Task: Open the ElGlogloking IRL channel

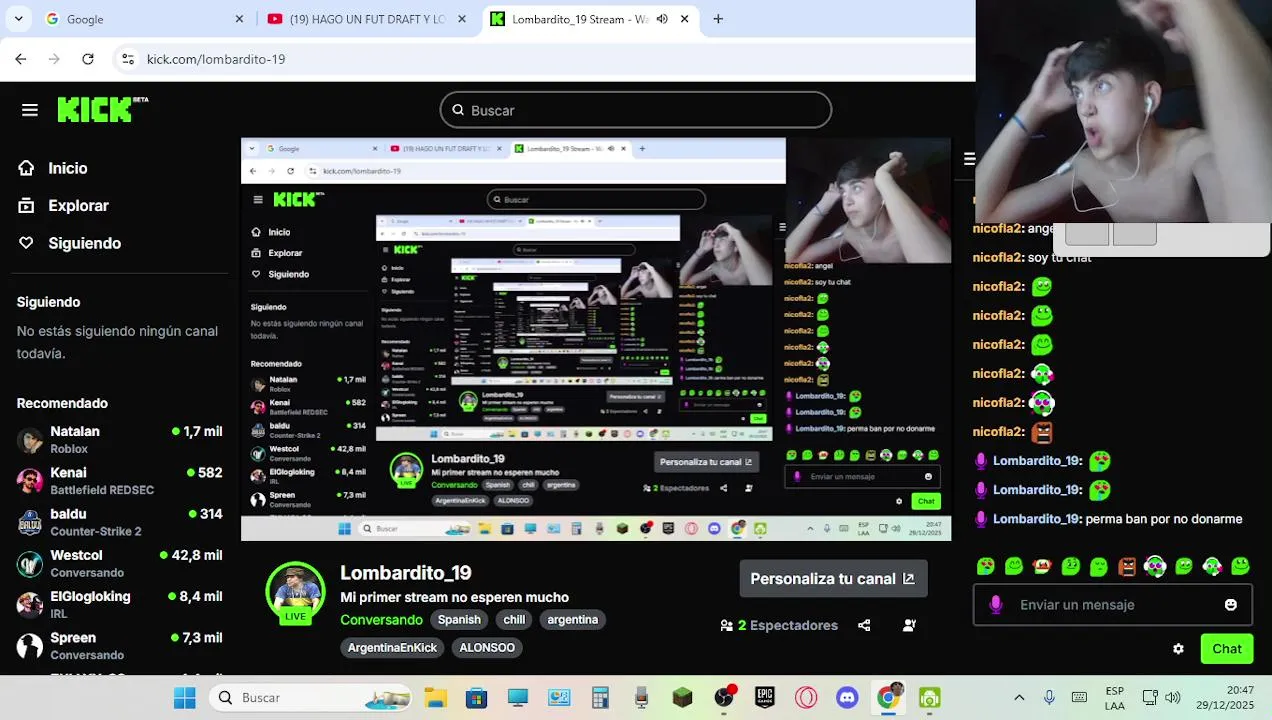Action: tap(120, 604)
